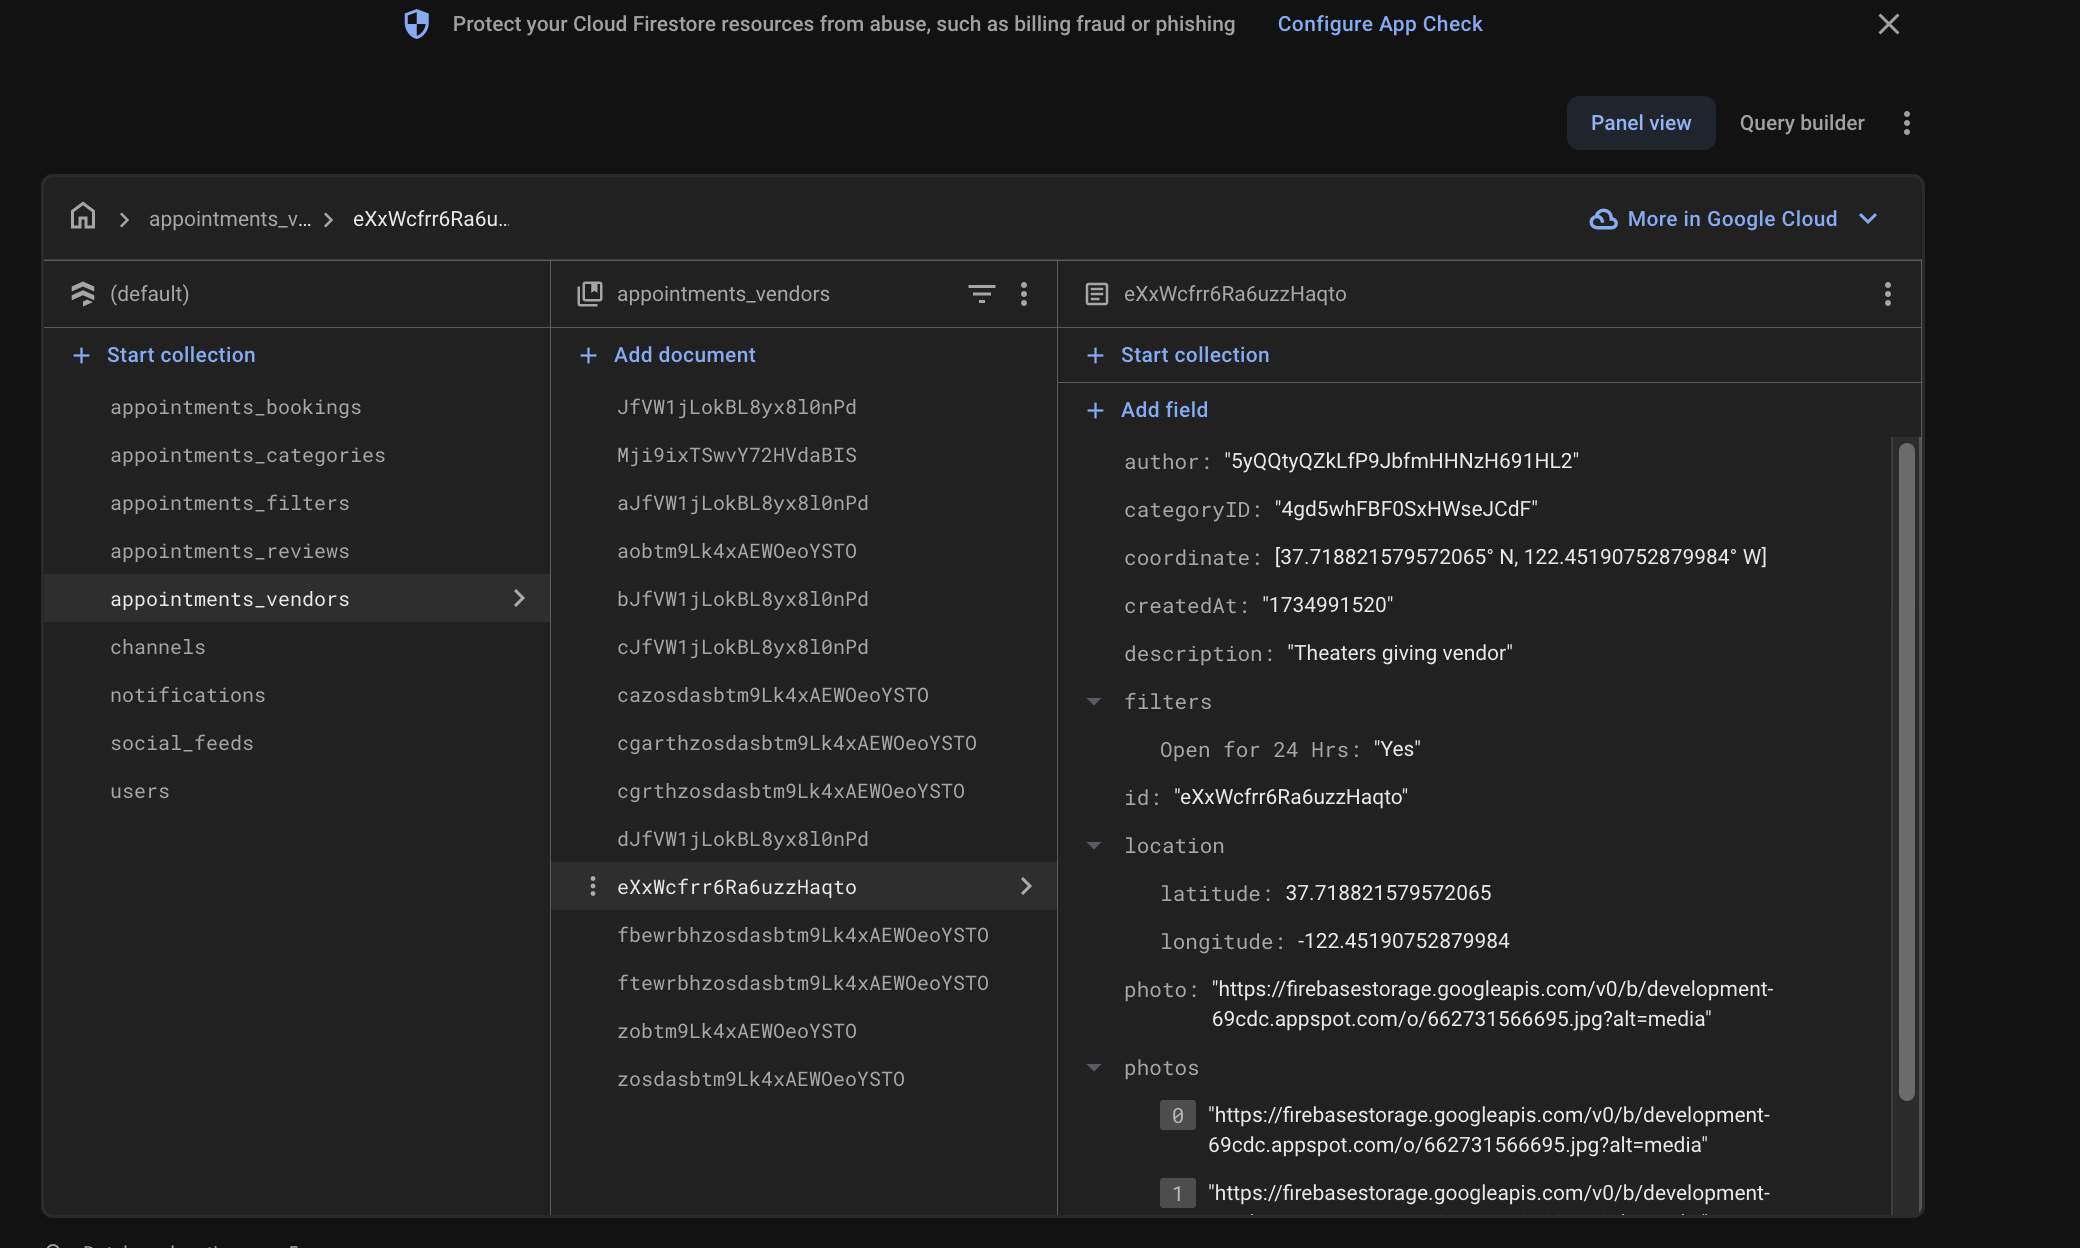Expand the More in Google Cloud dropdown arrow
Image resolution: width=2080 pixels, height=1248 pixels.
click(x=1867, y=219)
